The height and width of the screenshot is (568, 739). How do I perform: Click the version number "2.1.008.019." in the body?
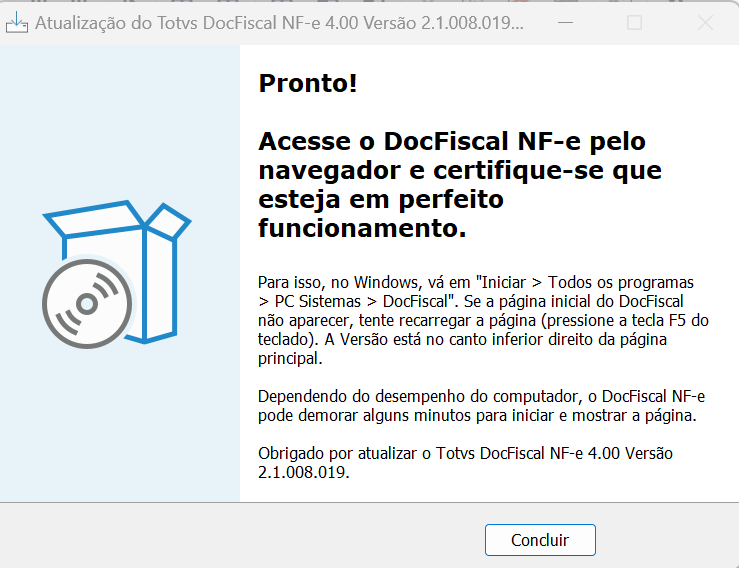pyautogui.click(x=304, y=472)
